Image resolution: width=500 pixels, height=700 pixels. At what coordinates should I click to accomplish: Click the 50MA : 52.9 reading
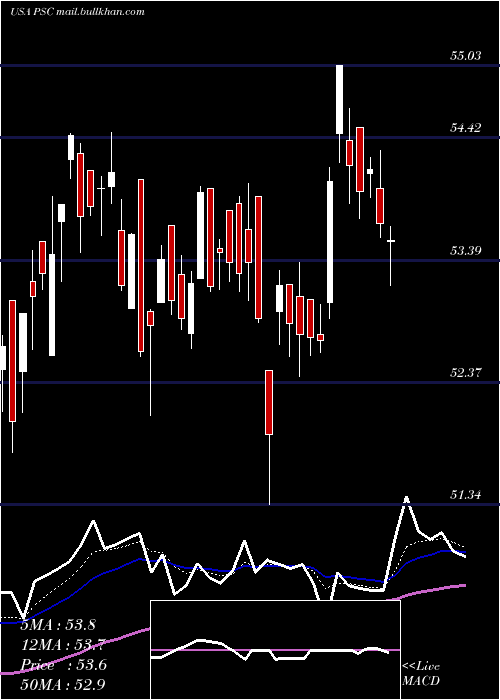coord(62,685)
